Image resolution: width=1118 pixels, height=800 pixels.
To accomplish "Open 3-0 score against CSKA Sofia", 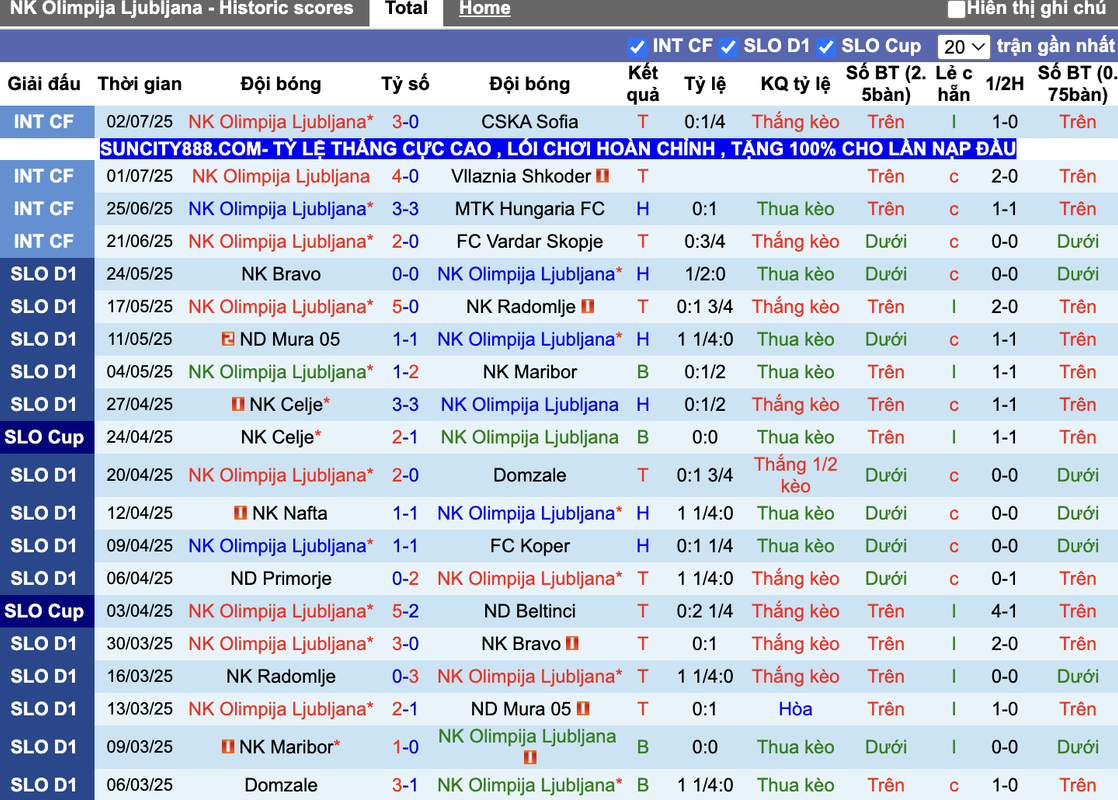I will [405, 122].
